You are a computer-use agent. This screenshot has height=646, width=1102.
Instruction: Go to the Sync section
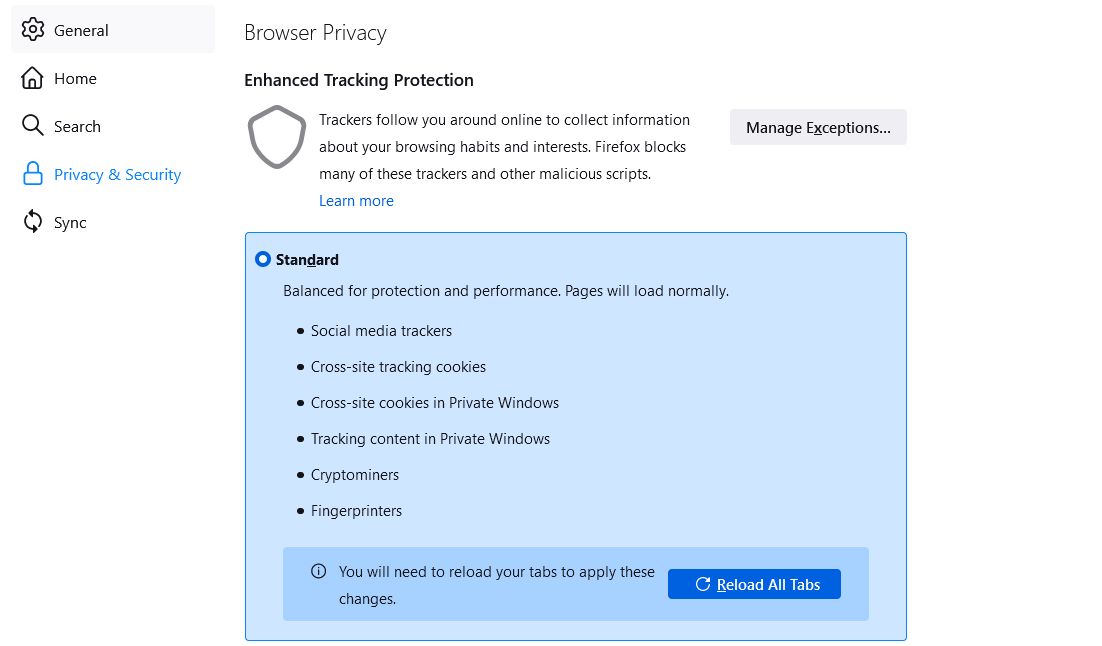pyautogui.click(x=69, y=222)
